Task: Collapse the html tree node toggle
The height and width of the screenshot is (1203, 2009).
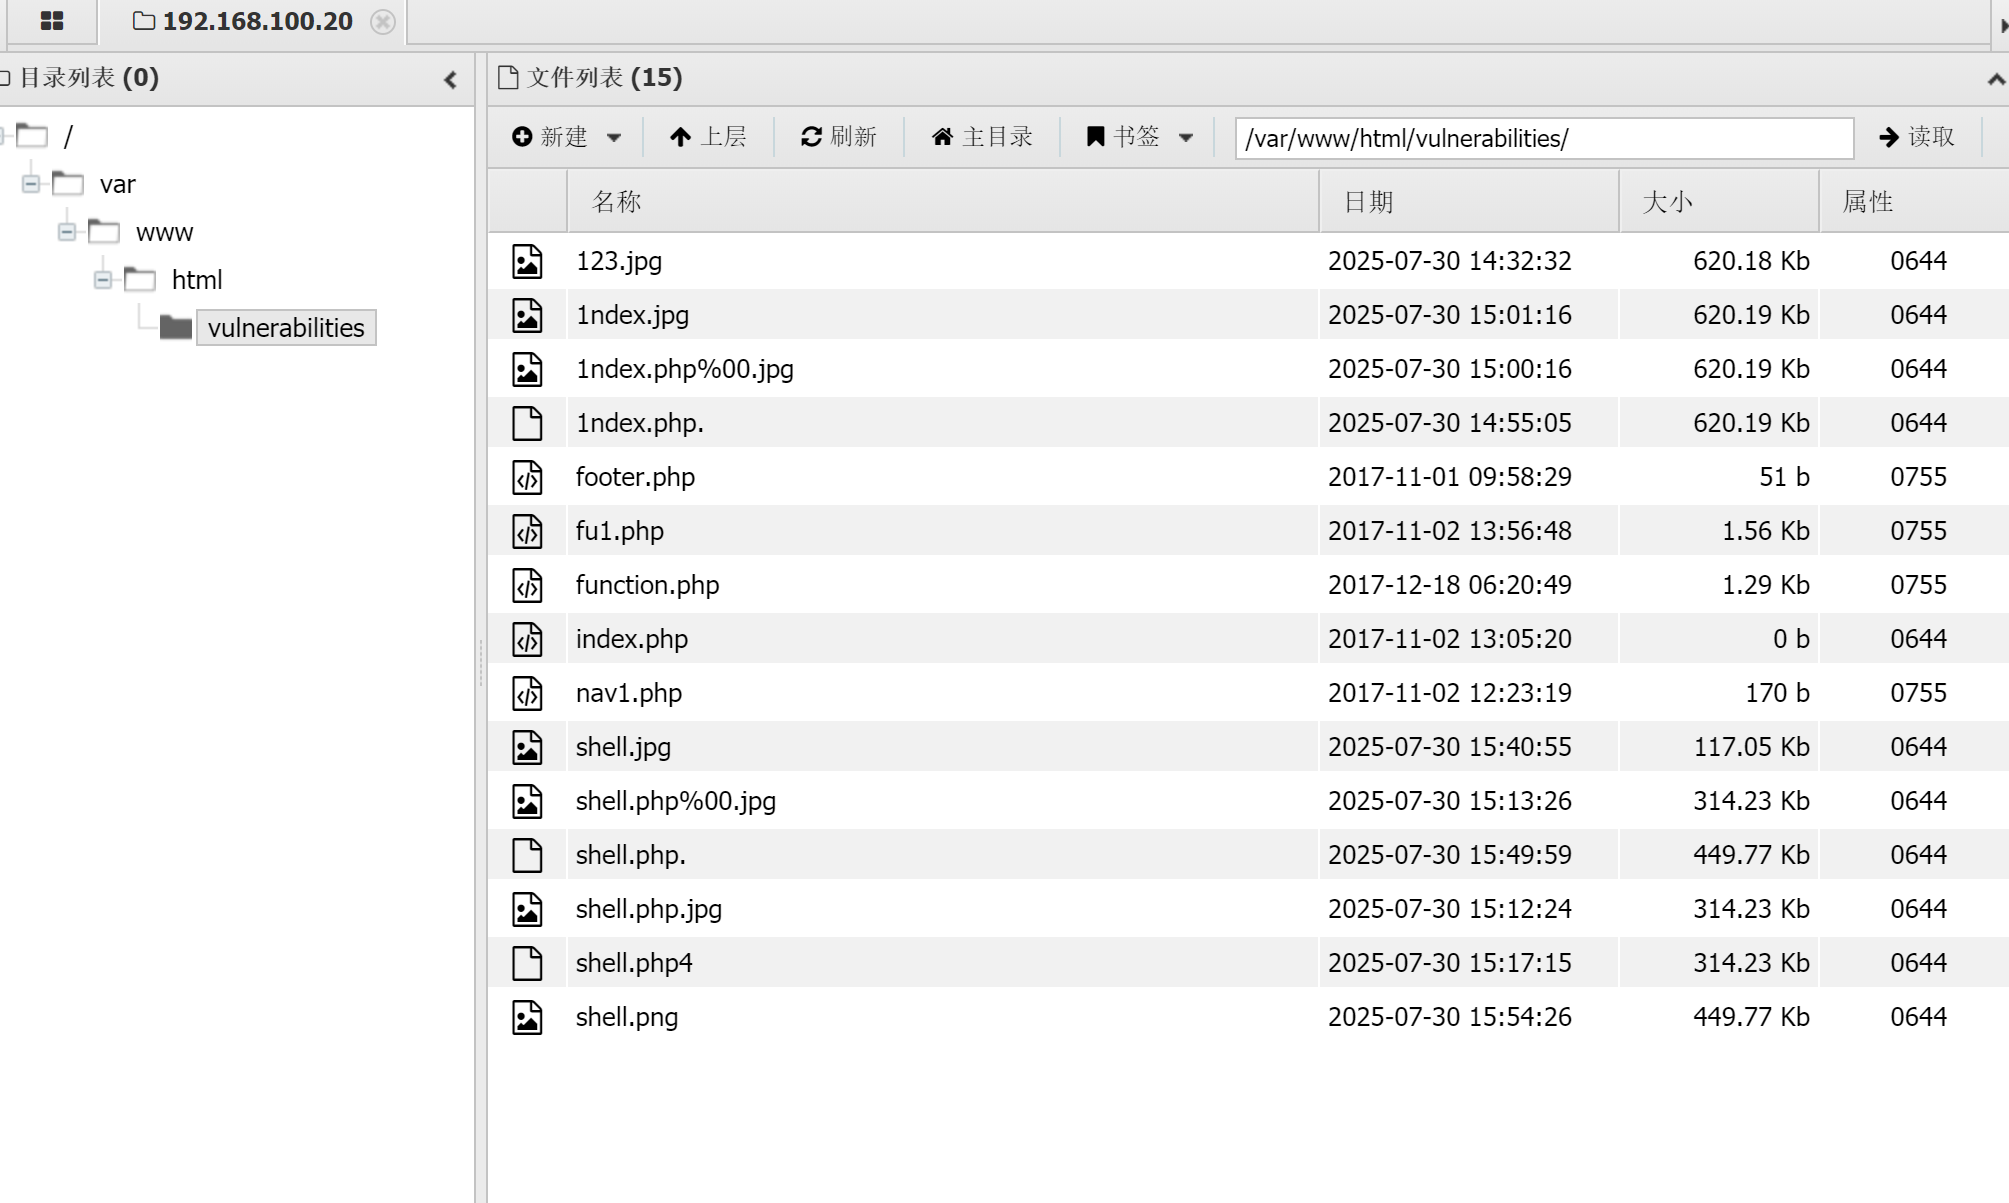Action: coord(103,280)
